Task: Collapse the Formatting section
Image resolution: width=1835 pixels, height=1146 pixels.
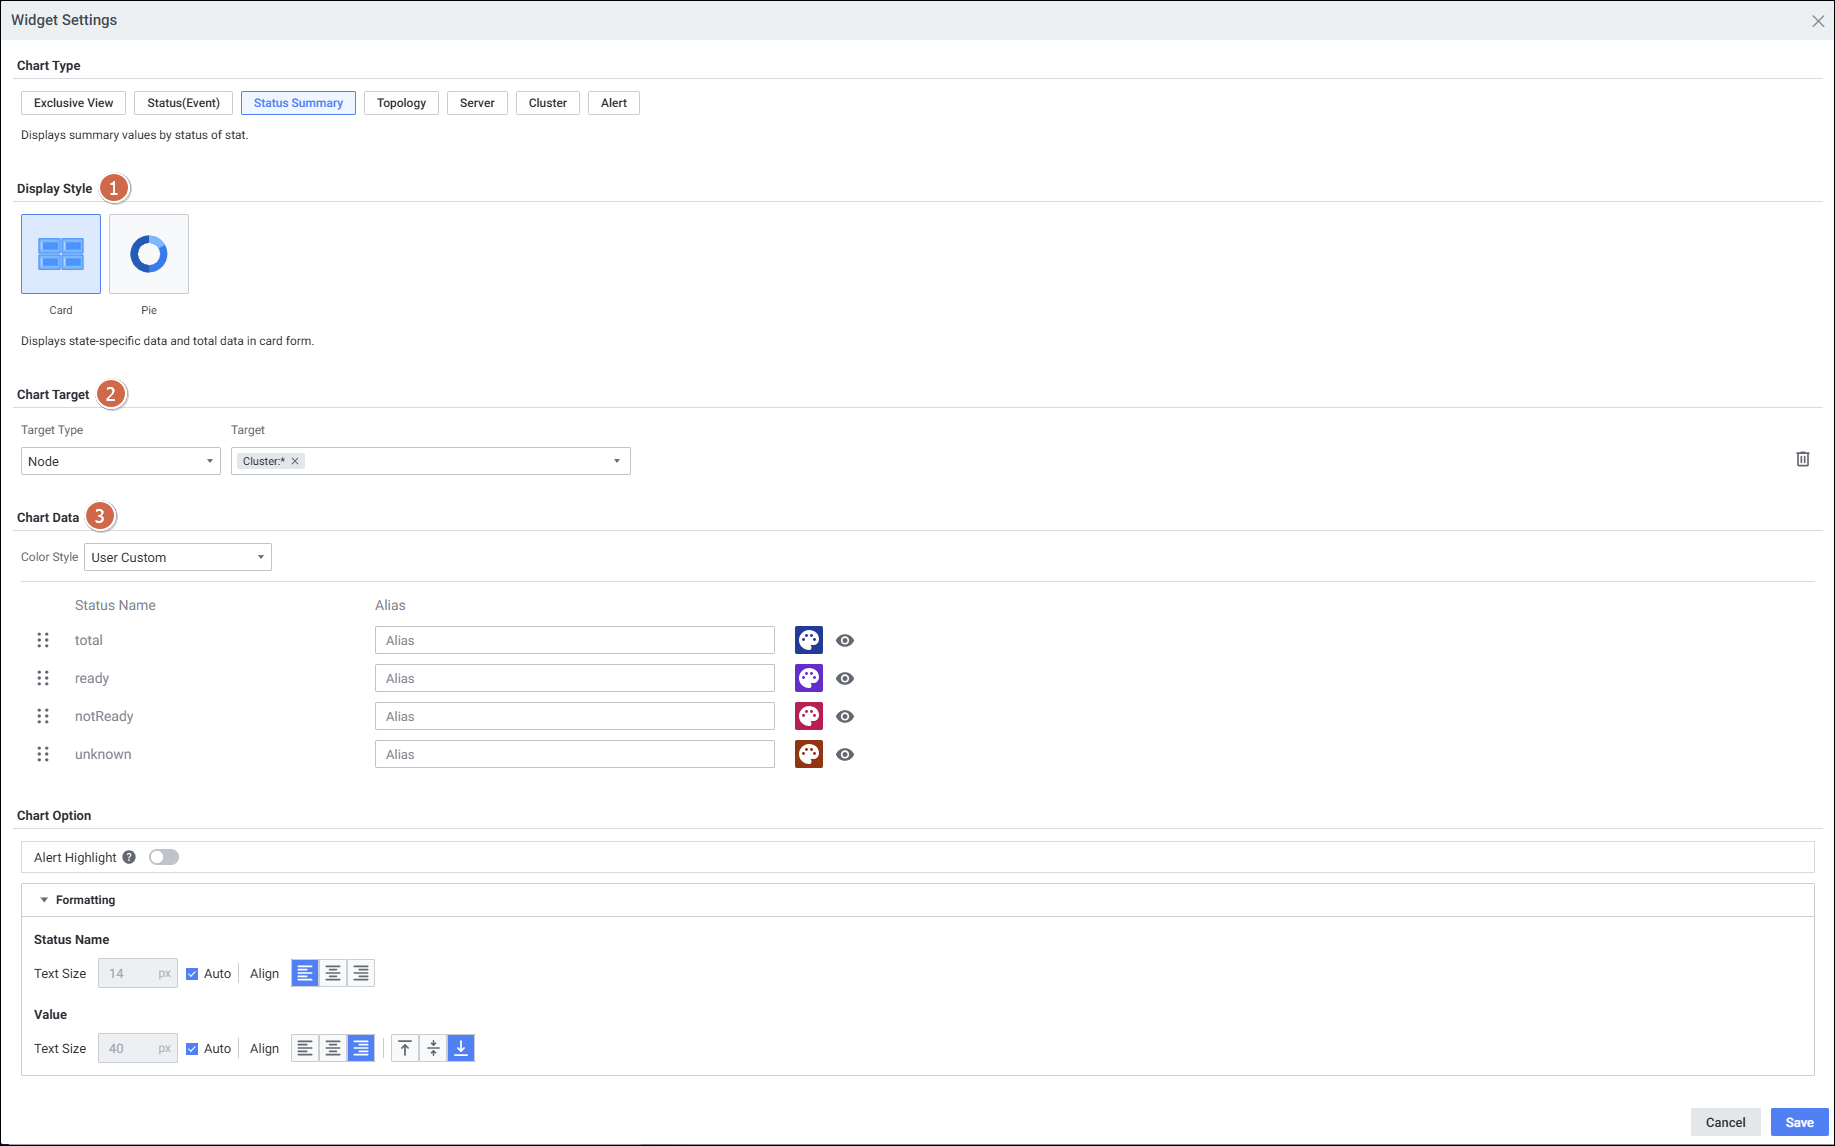Action: tap(44, 900)
